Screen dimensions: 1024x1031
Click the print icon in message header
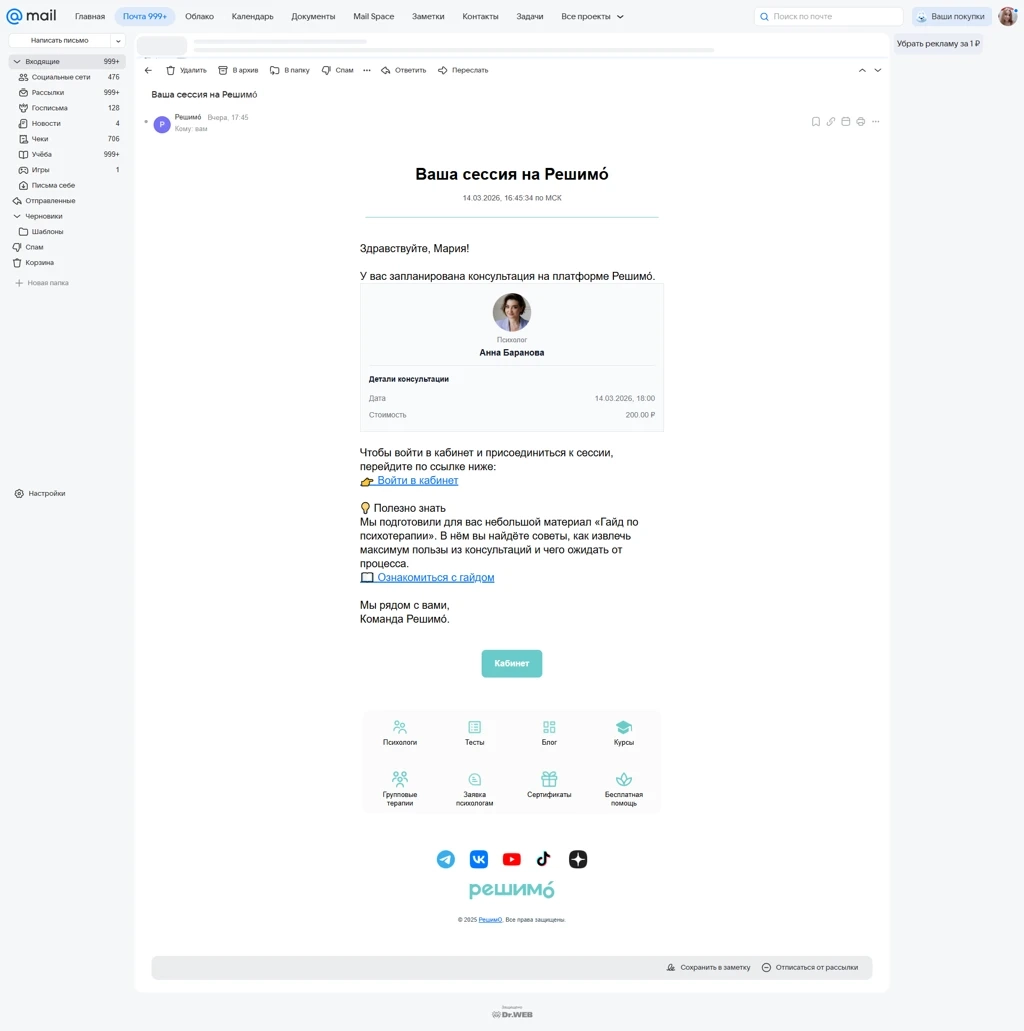pyautogui.click(x=860, y=122)
